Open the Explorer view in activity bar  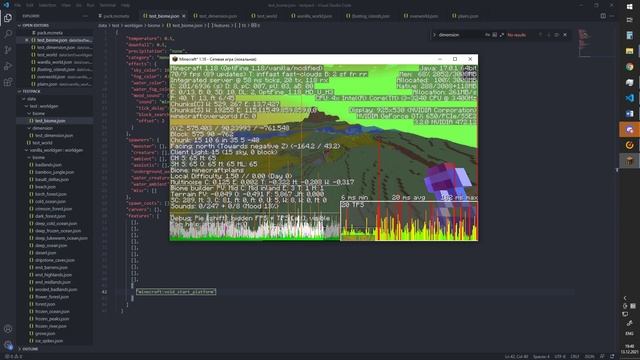8,18
